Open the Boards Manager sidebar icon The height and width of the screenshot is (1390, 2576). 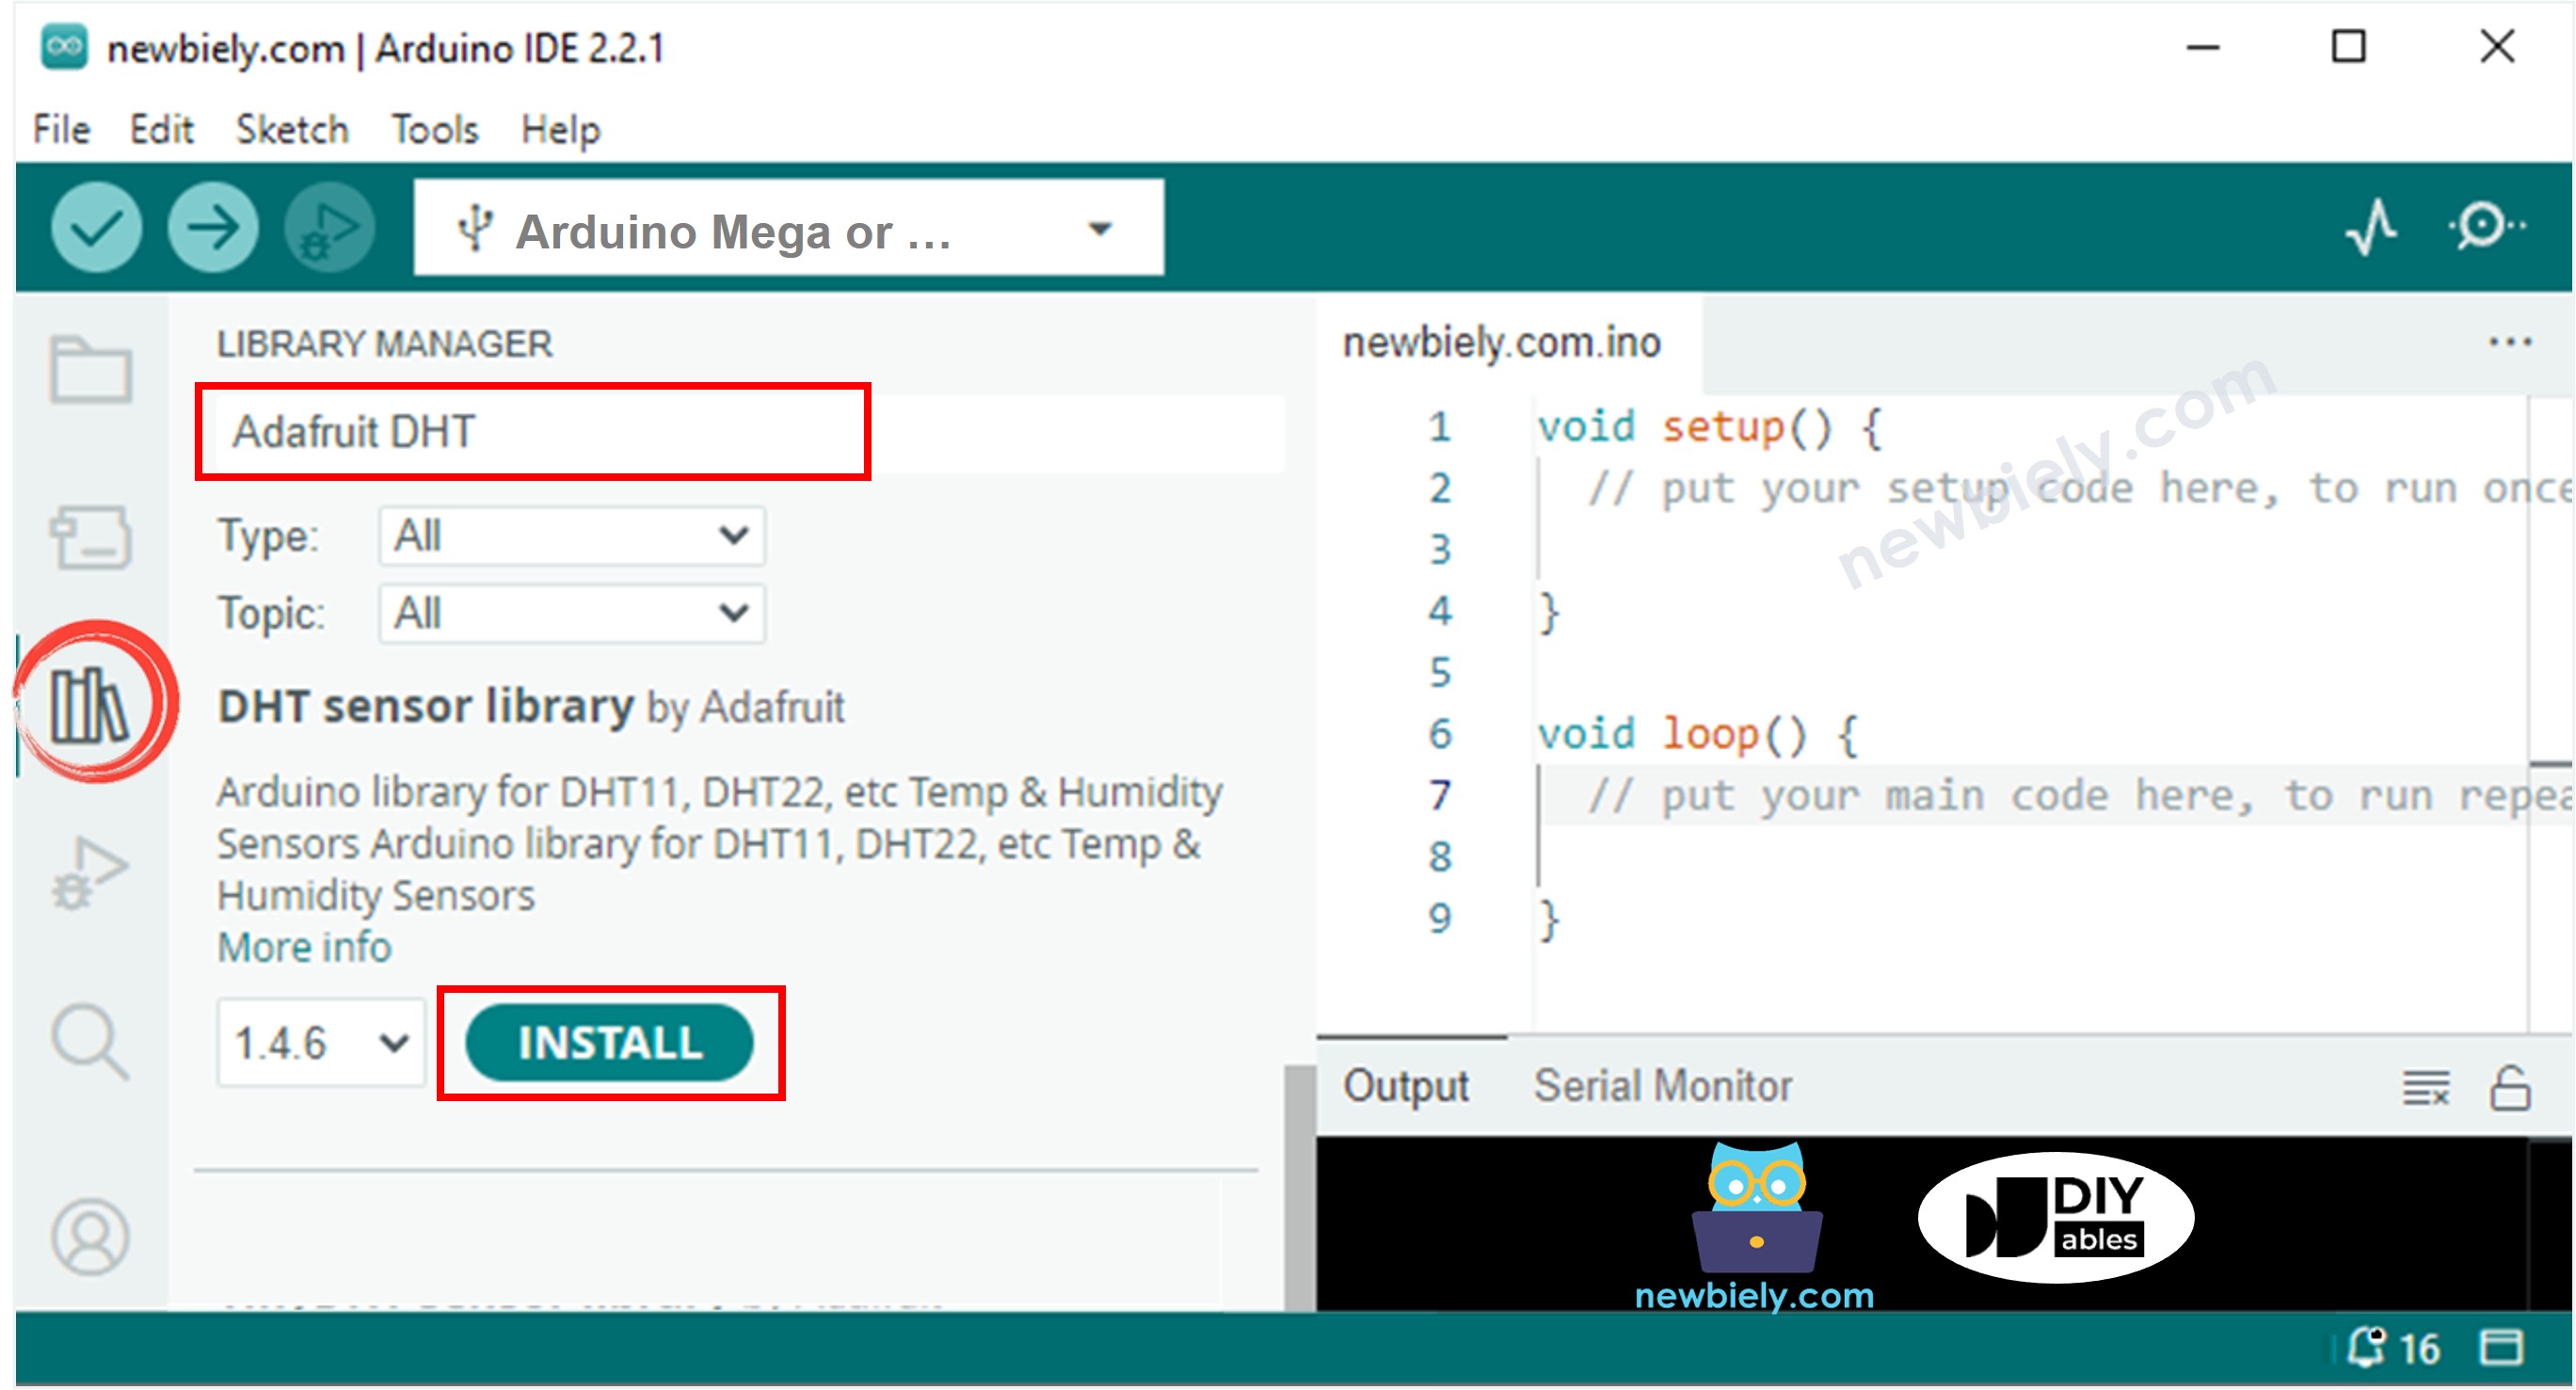coord(90,537)
